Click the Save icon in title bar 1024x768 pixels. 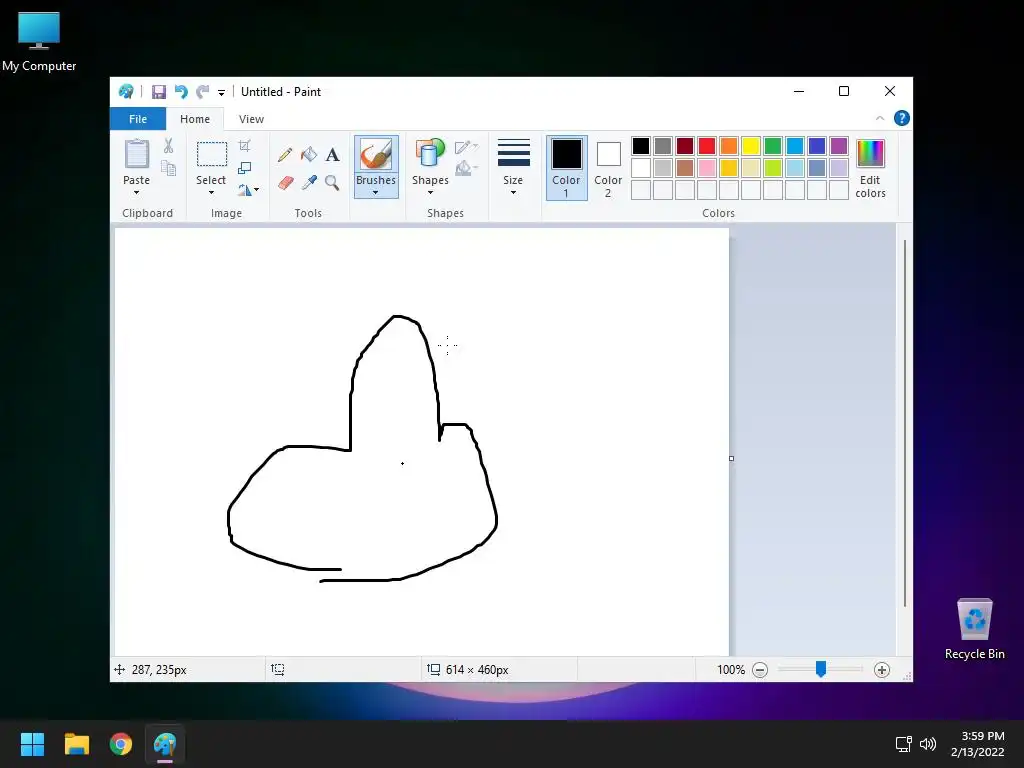[159, 92]
